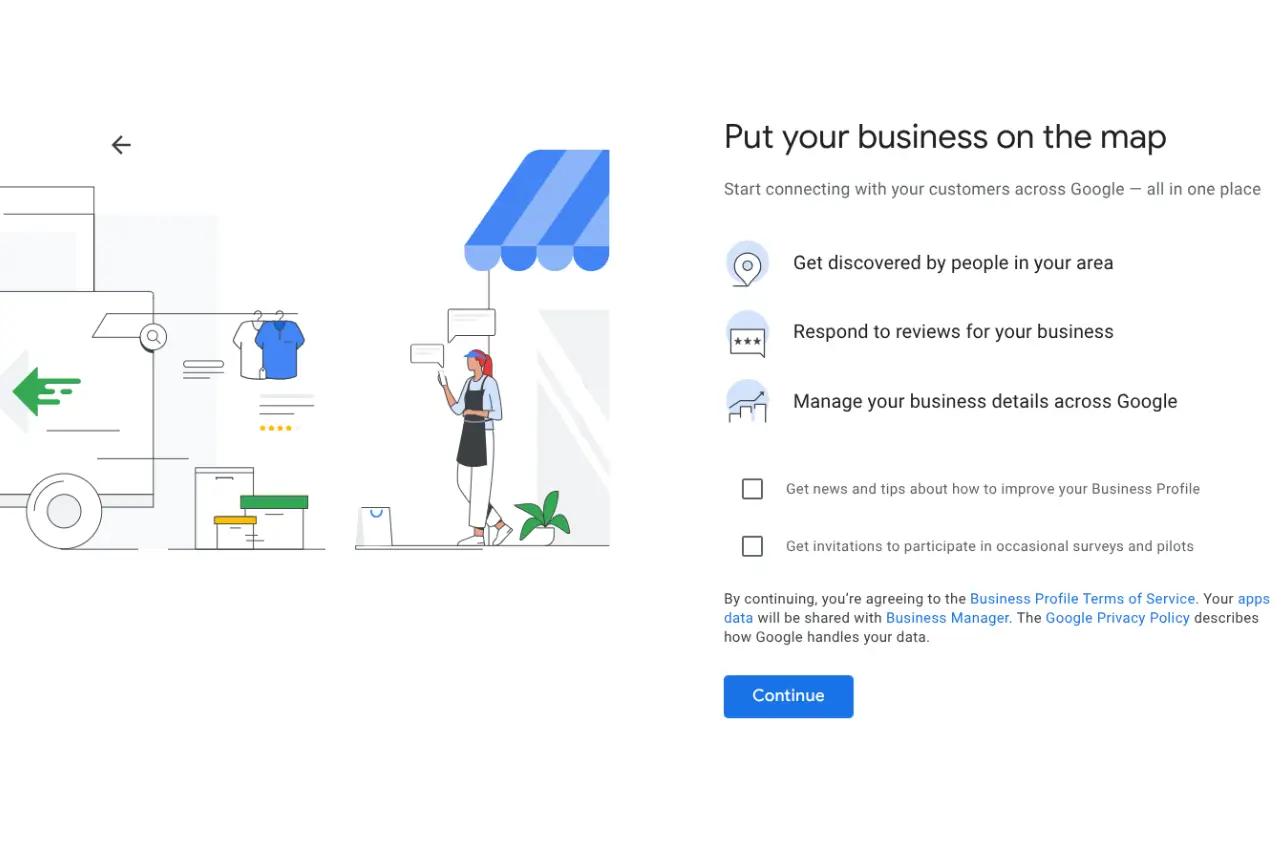This screenshot has height=853, width=1280.
Task: Click the magnifying glass in the illustration
Action: point(153,336)
